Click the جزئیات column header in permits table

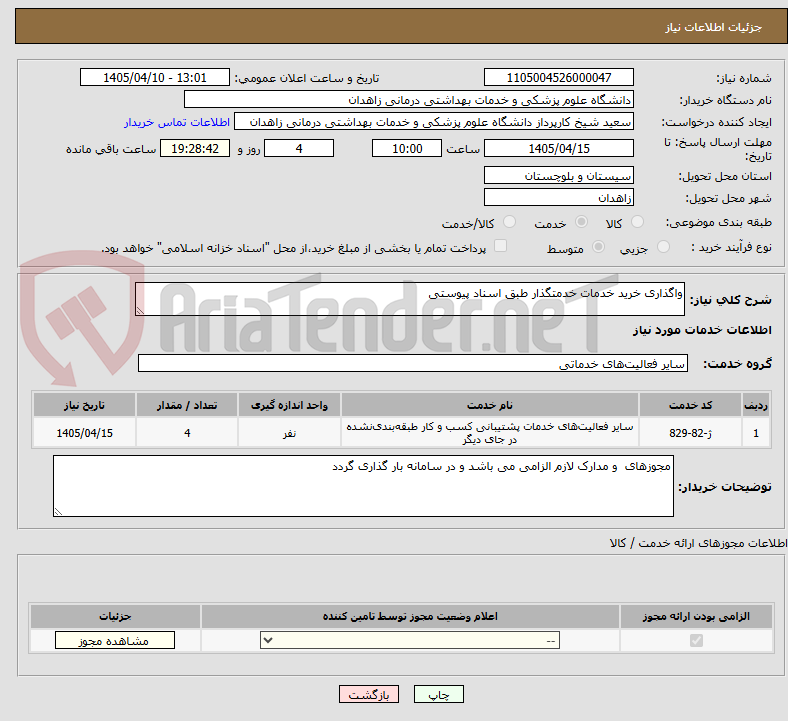[x=115, y=616]
